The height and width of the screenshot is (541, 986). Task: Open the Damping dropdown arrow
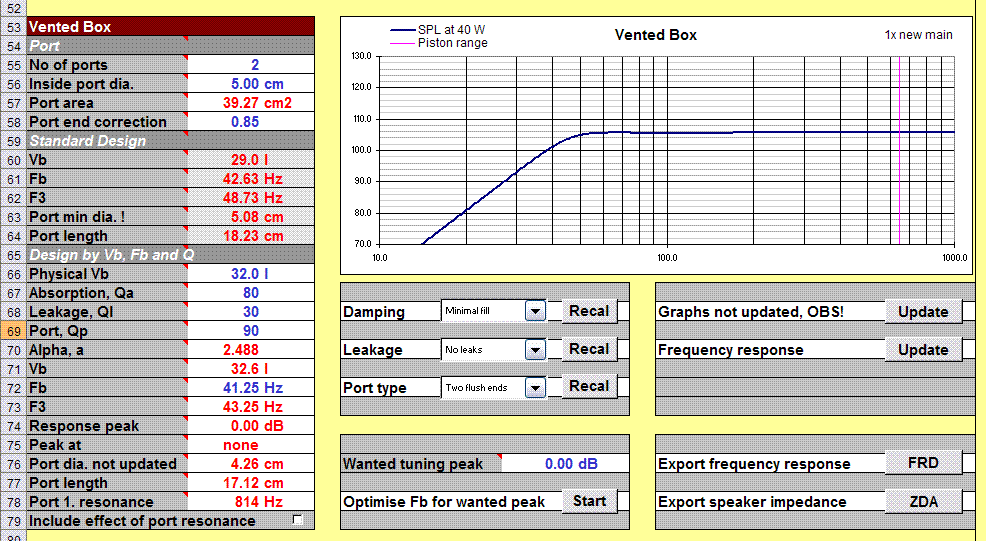(x=535, y=311)
